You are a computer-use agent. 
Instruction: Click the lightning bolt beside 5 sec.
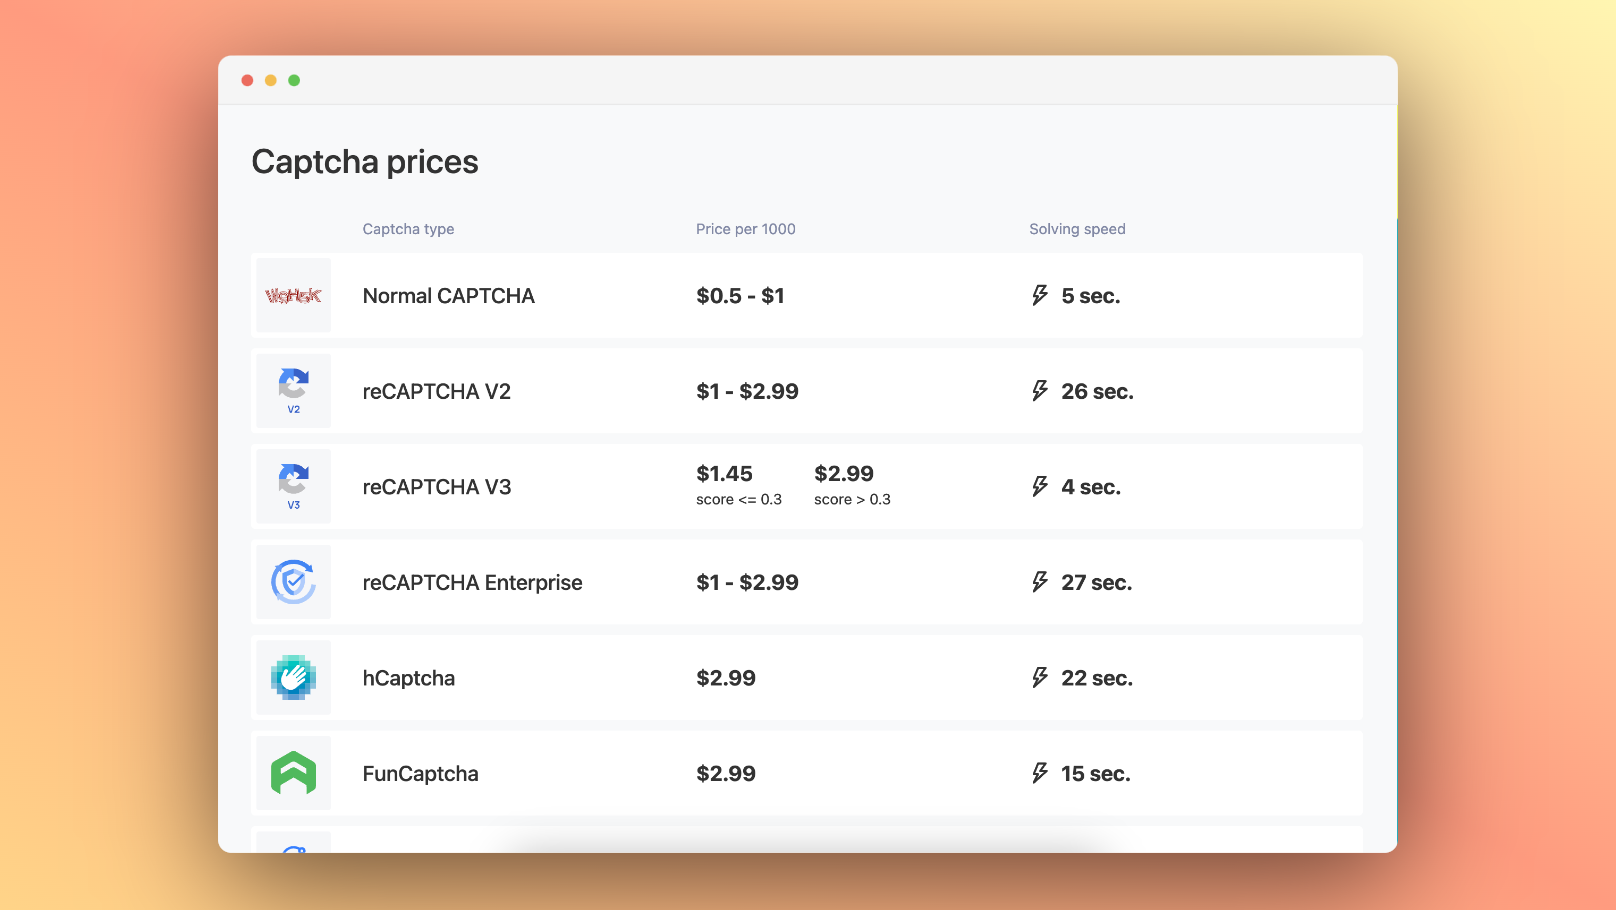[x=1040, y=296]
